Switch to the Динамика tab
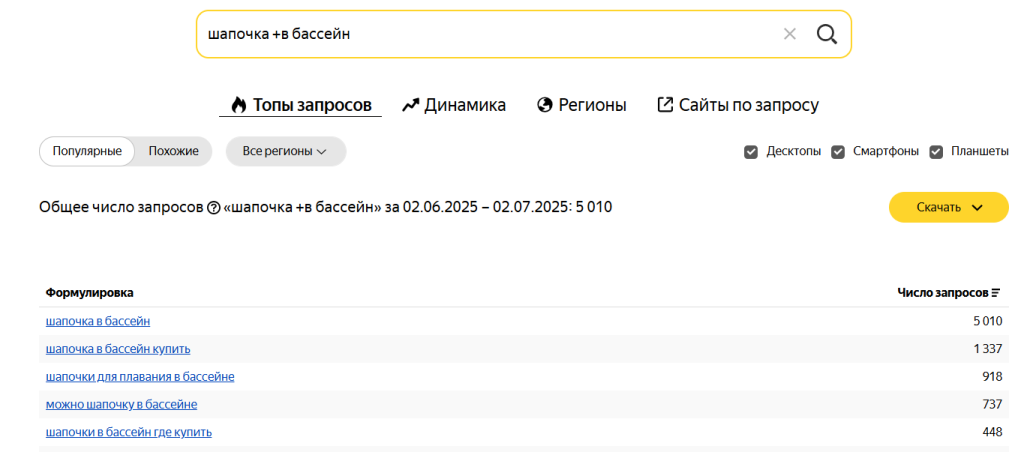 coord(454,105)
